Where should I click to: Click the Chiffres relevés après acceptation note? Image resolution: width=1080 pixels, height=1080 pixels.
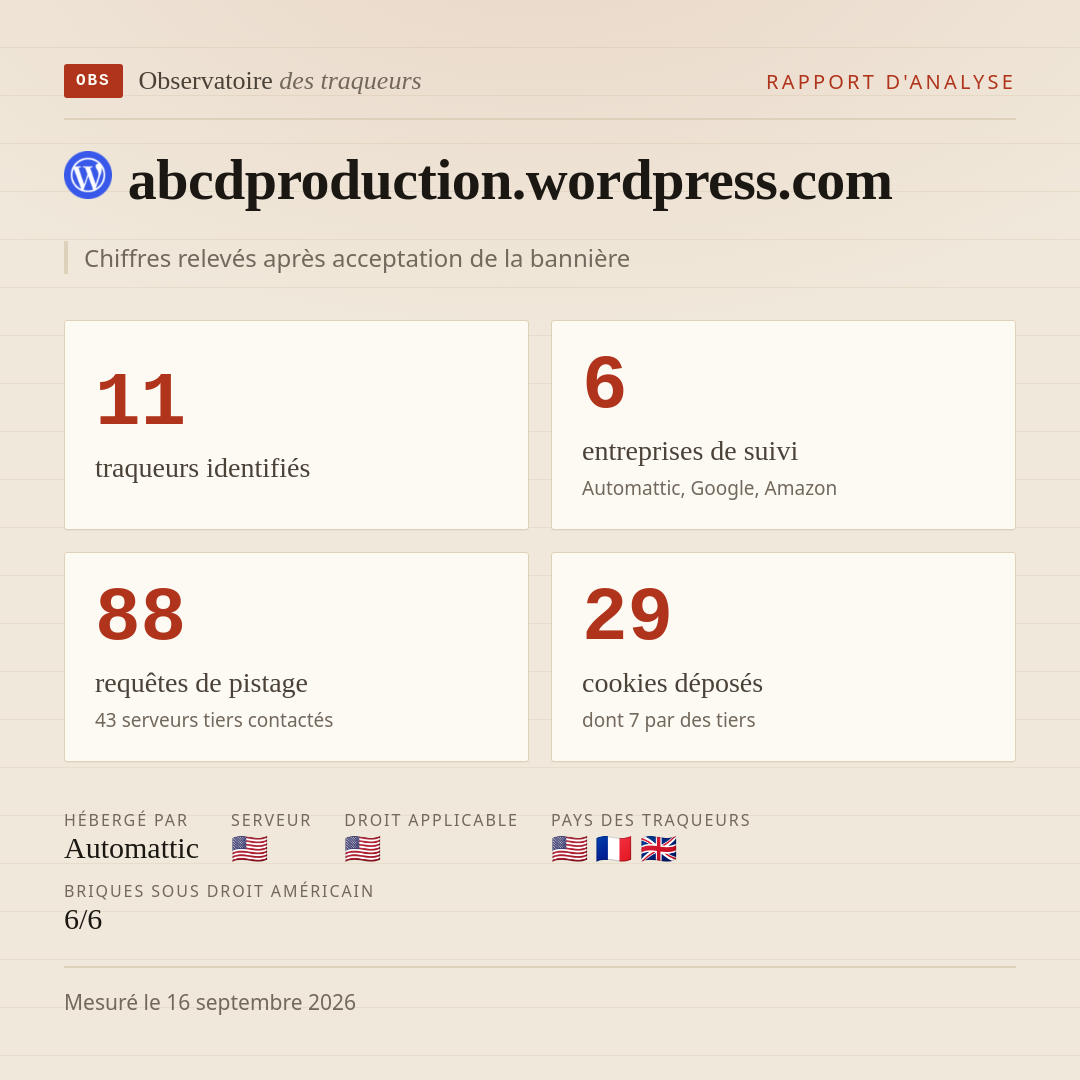coord(357,258)
